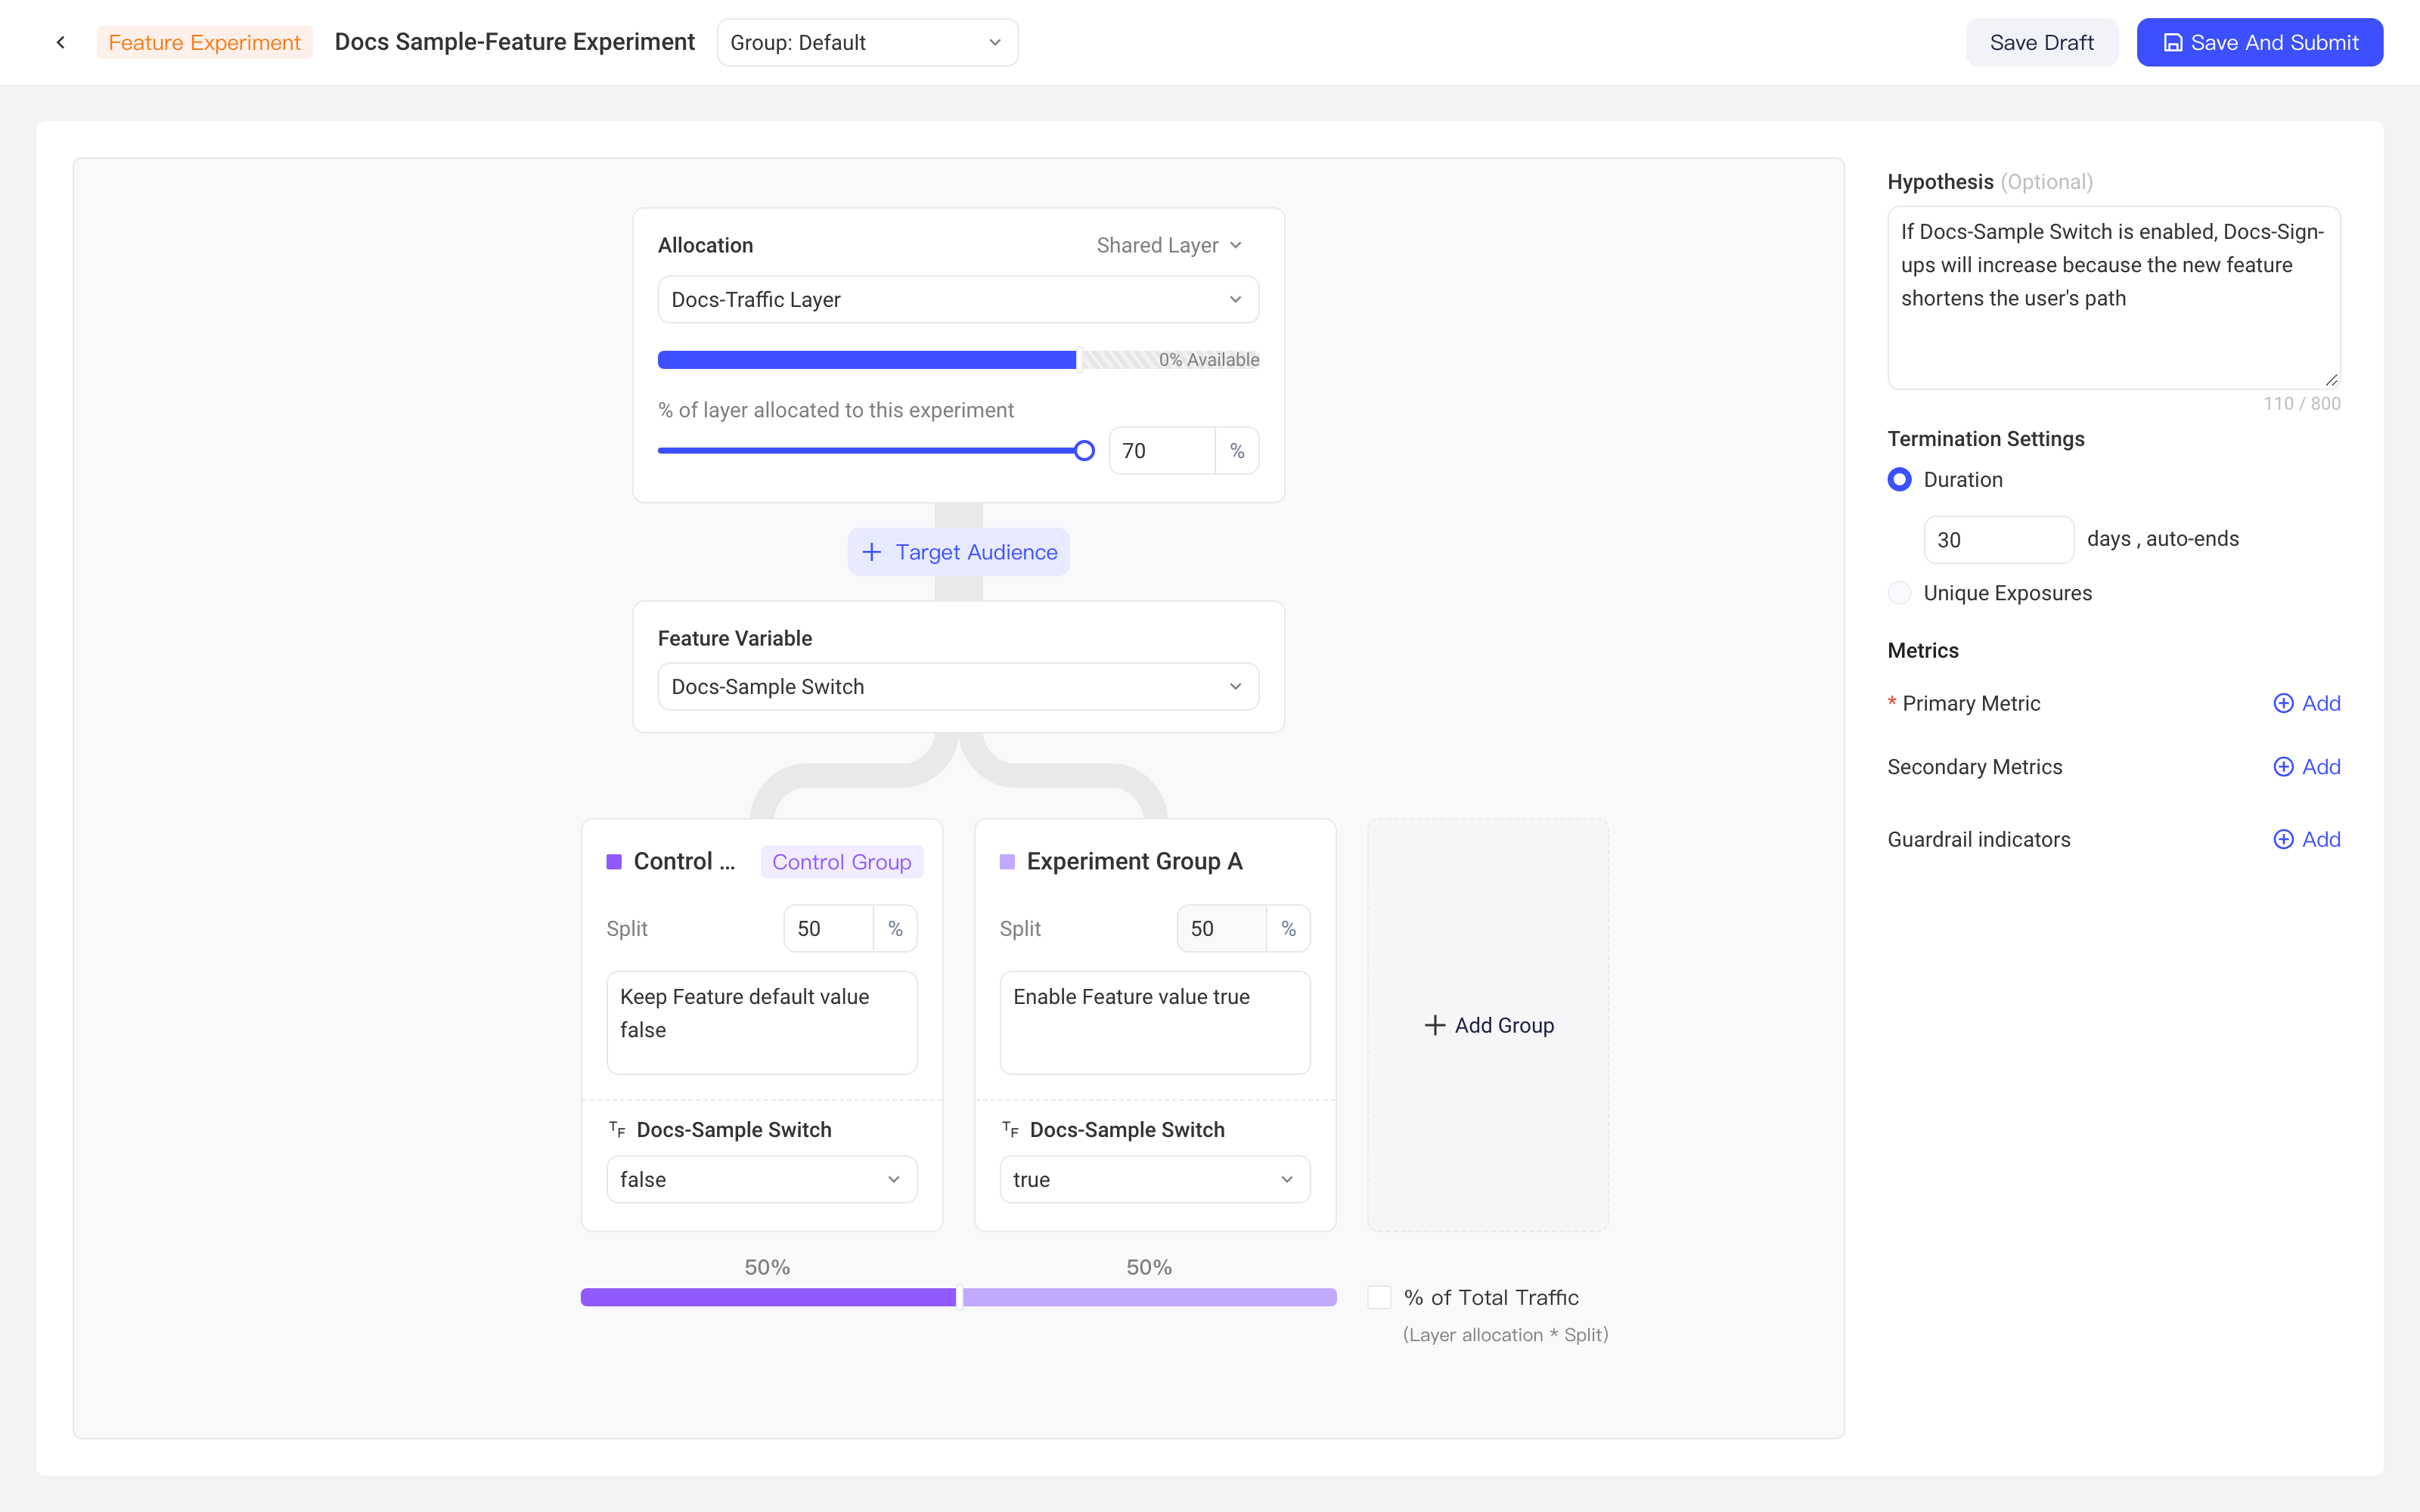Click the Feature Experiment tag
Screen dimensions: 2420x1512
point(205,42)
